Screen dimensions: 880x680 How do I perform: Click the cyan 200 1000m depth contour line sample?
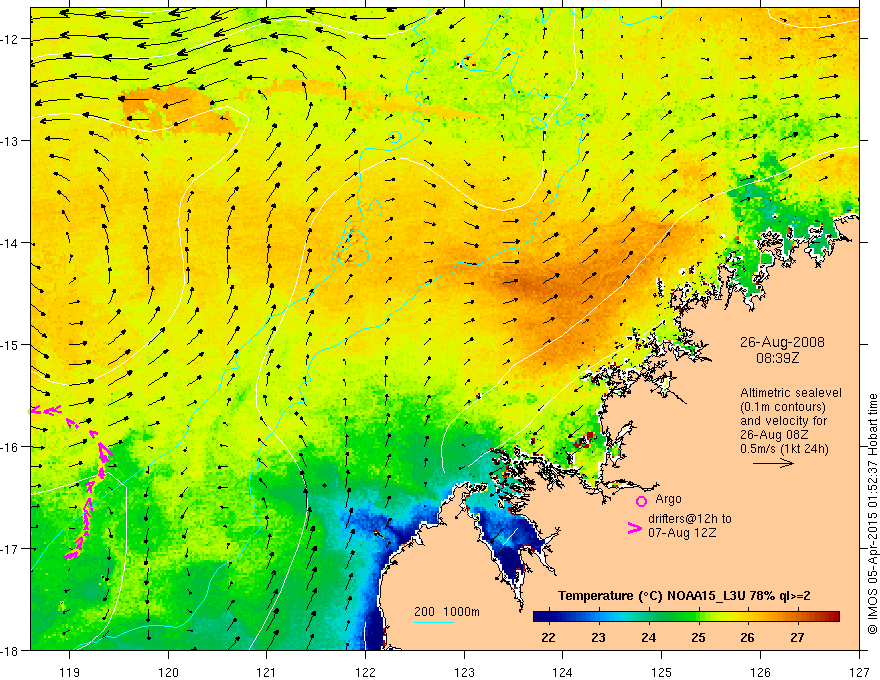[434, 622]
